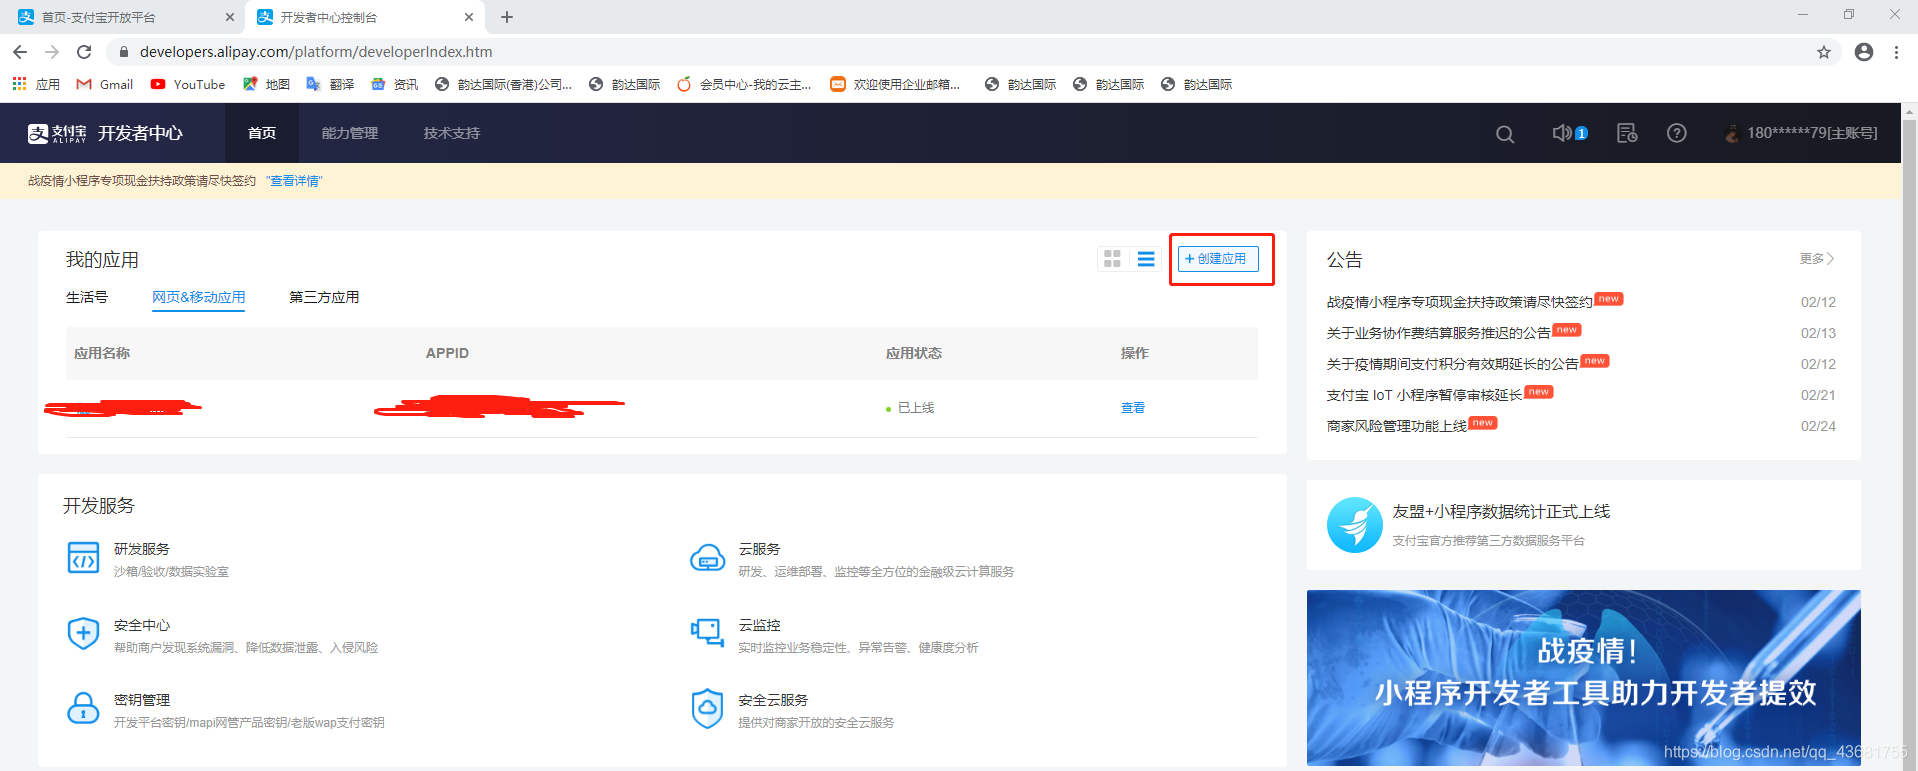Click the APPID column header

[447, 353]
